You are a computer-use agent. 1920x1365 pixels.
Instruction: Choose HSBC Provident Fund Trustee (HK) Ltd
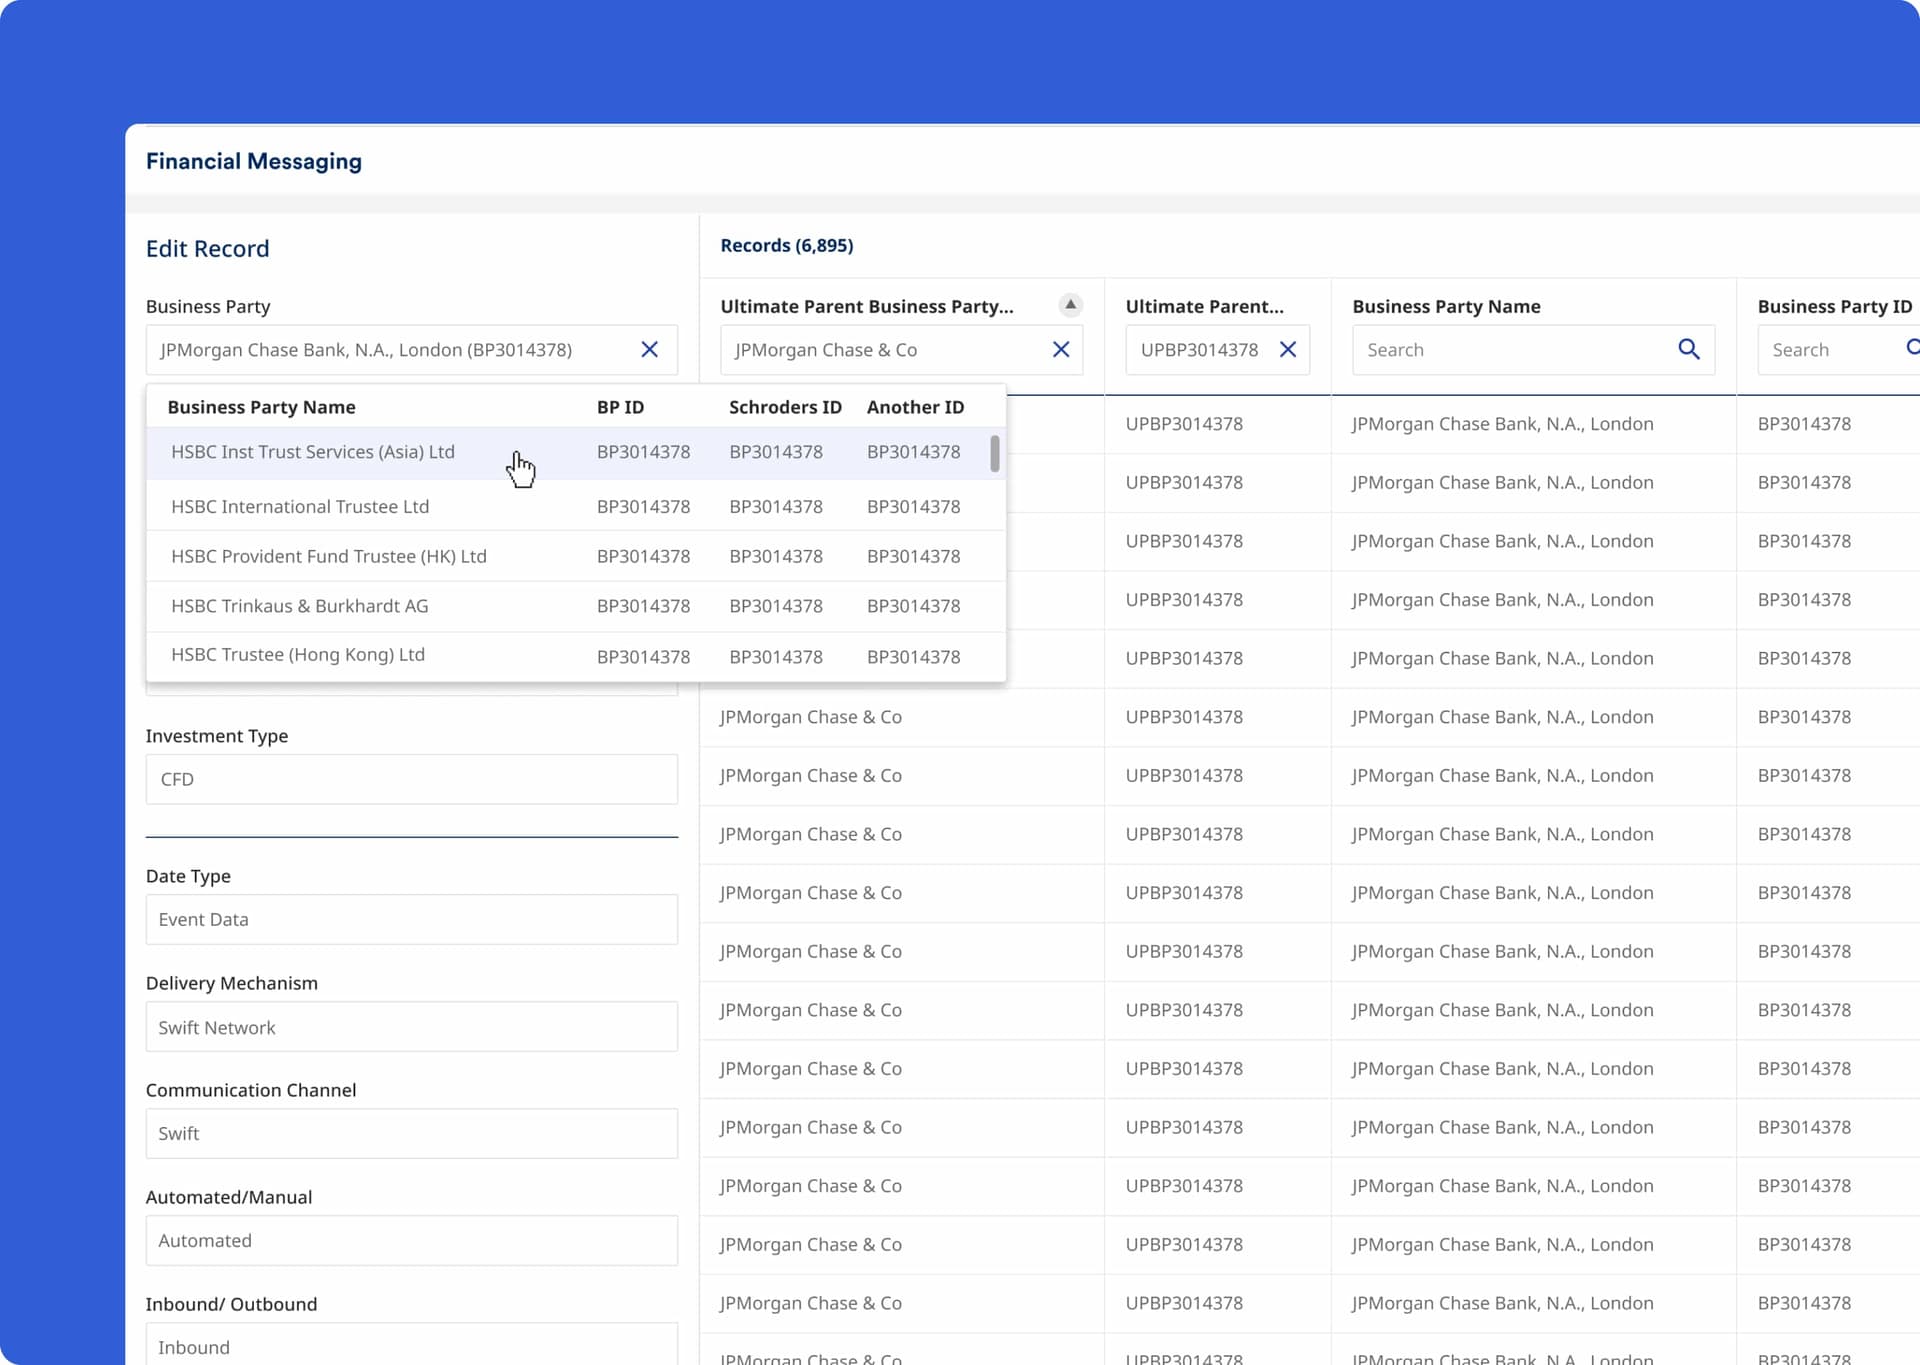pyautogui.click(x=575, y=556)
